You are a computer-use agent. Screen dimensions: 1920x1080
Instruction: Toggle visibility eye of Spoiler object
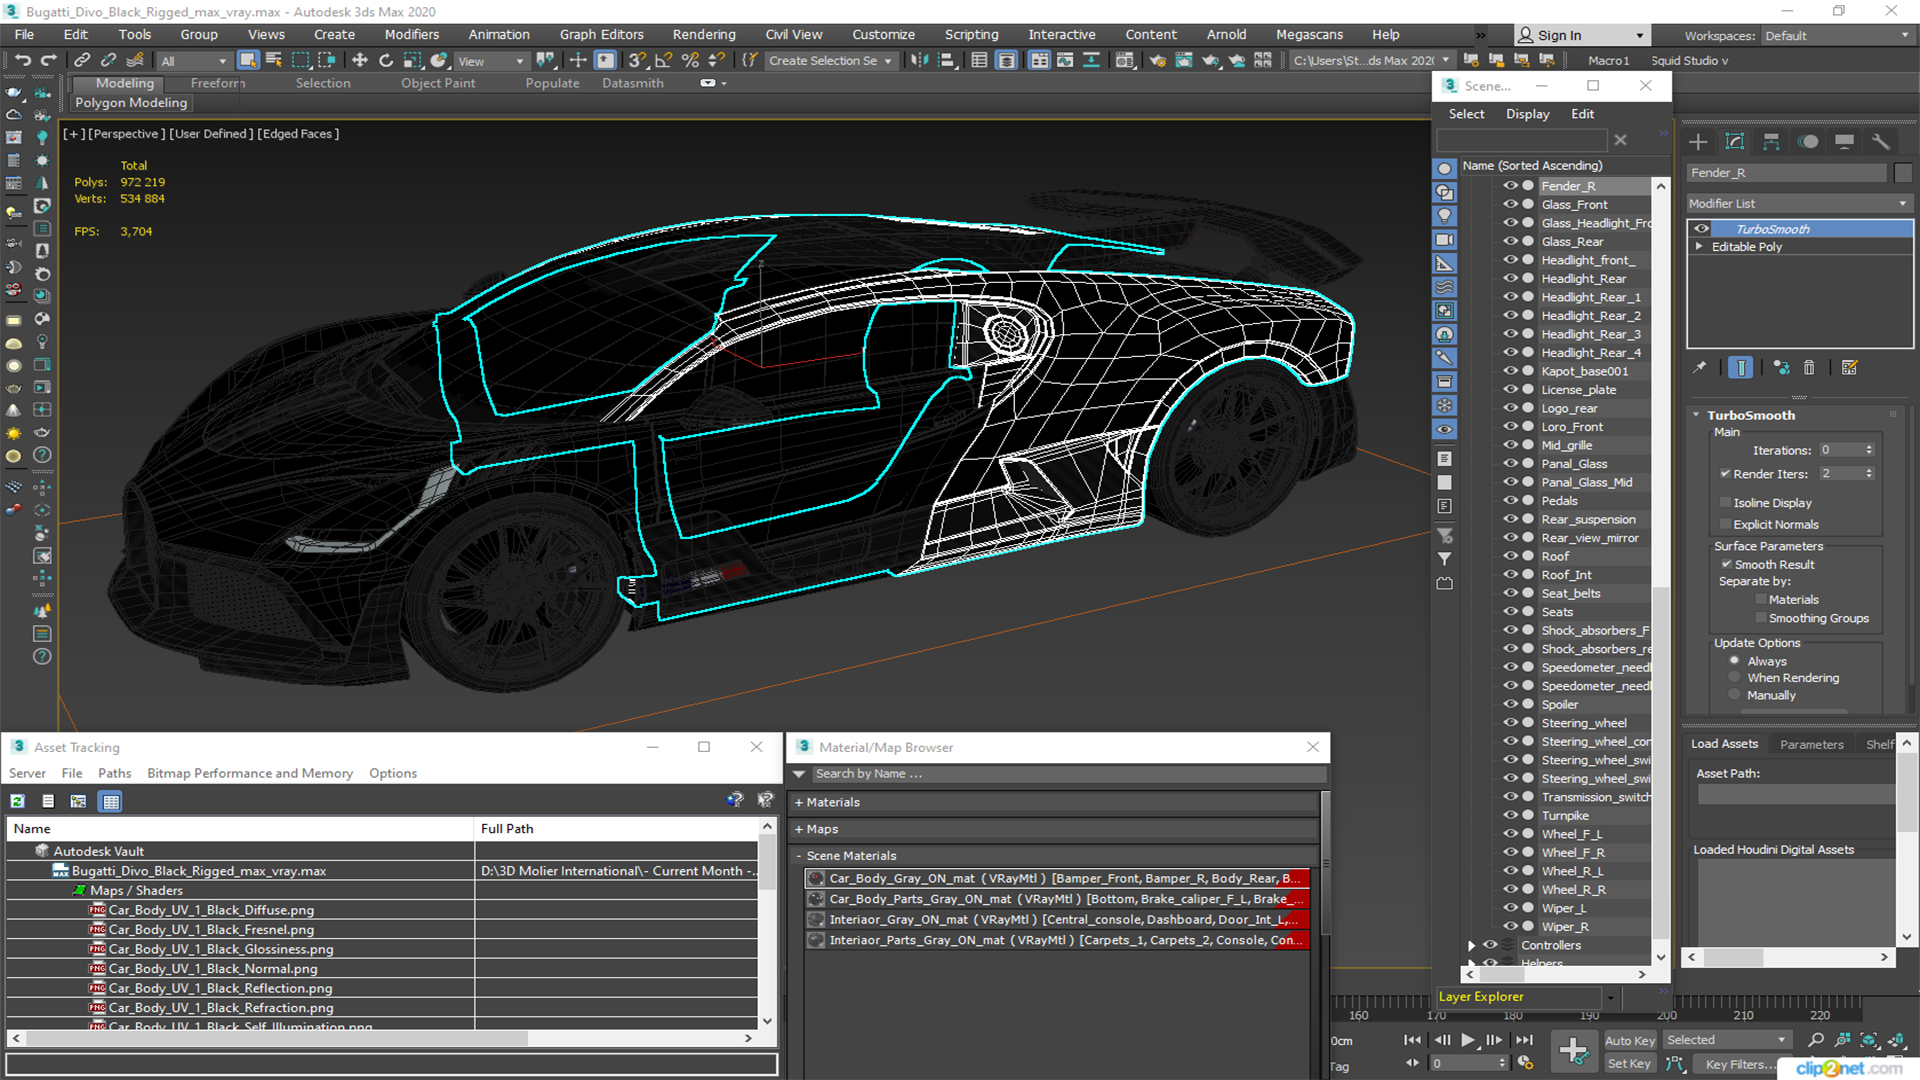1510,704
